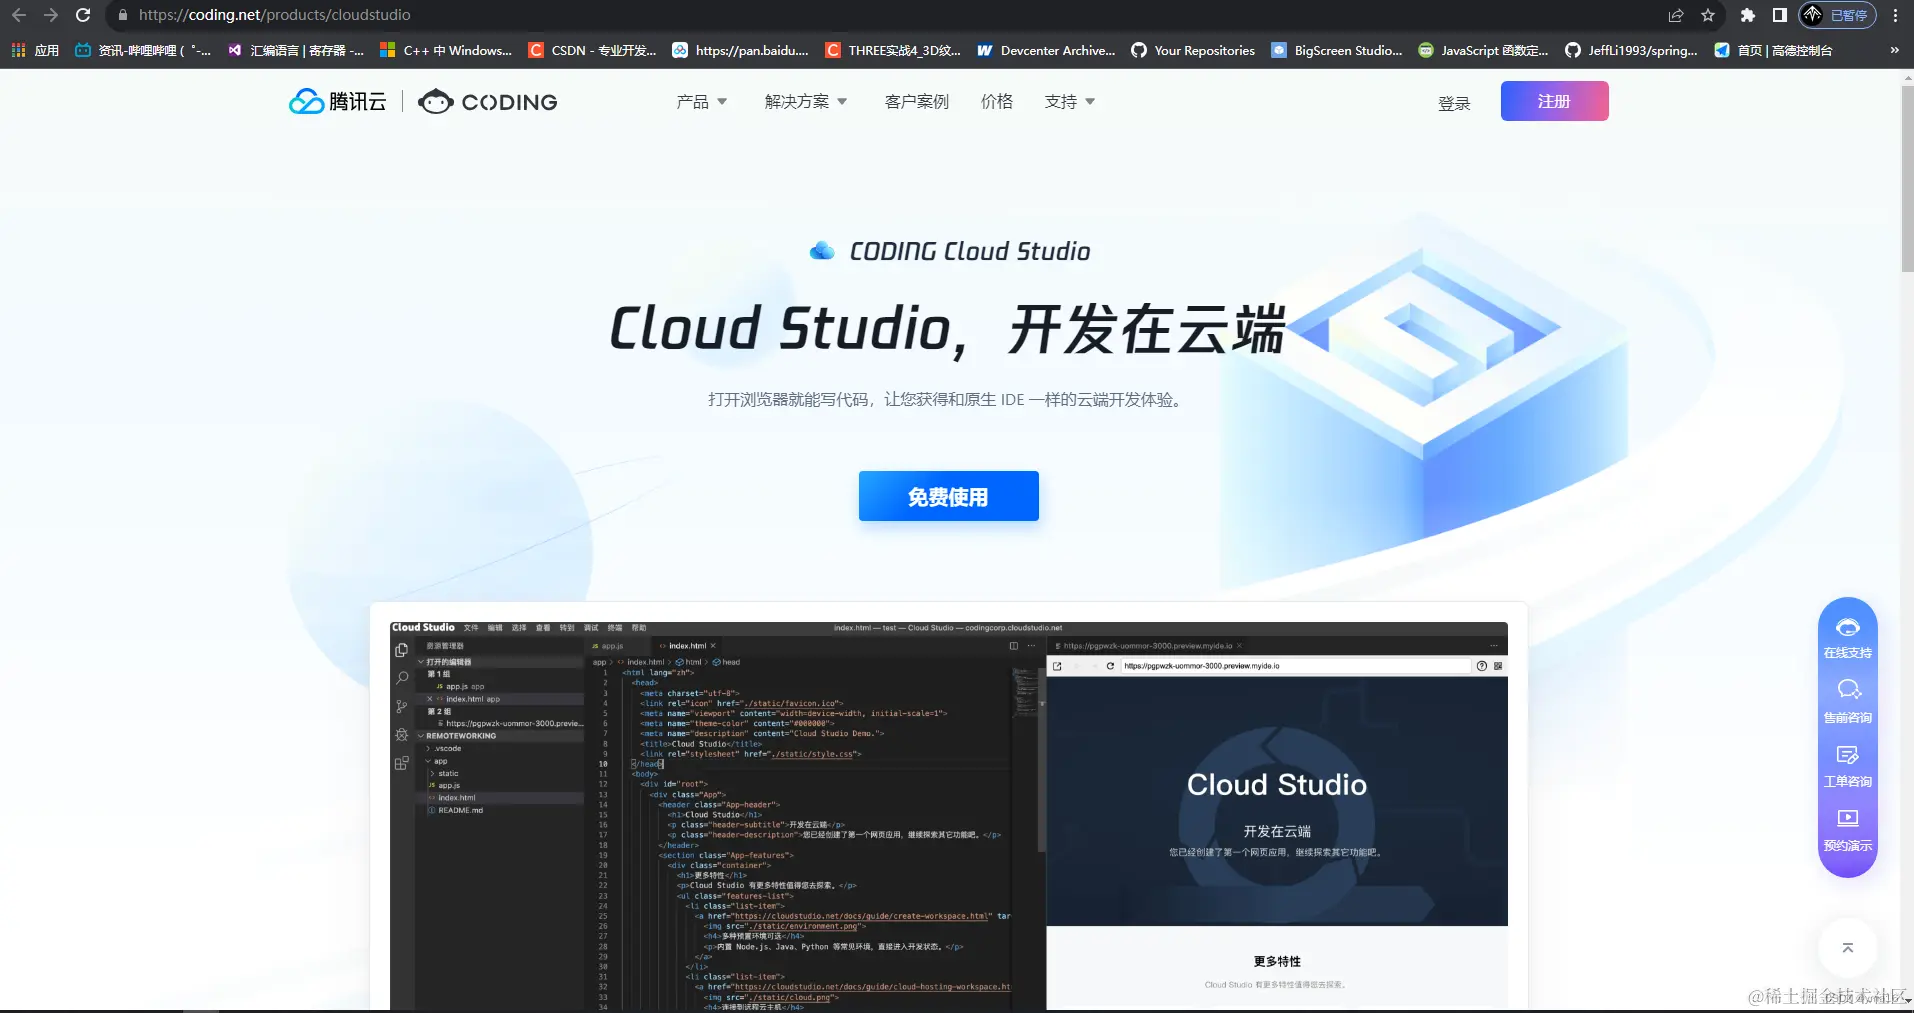Open 在线支持 online support
The height and width of the screenshot is (1013, 1914).
point(1847,638)
